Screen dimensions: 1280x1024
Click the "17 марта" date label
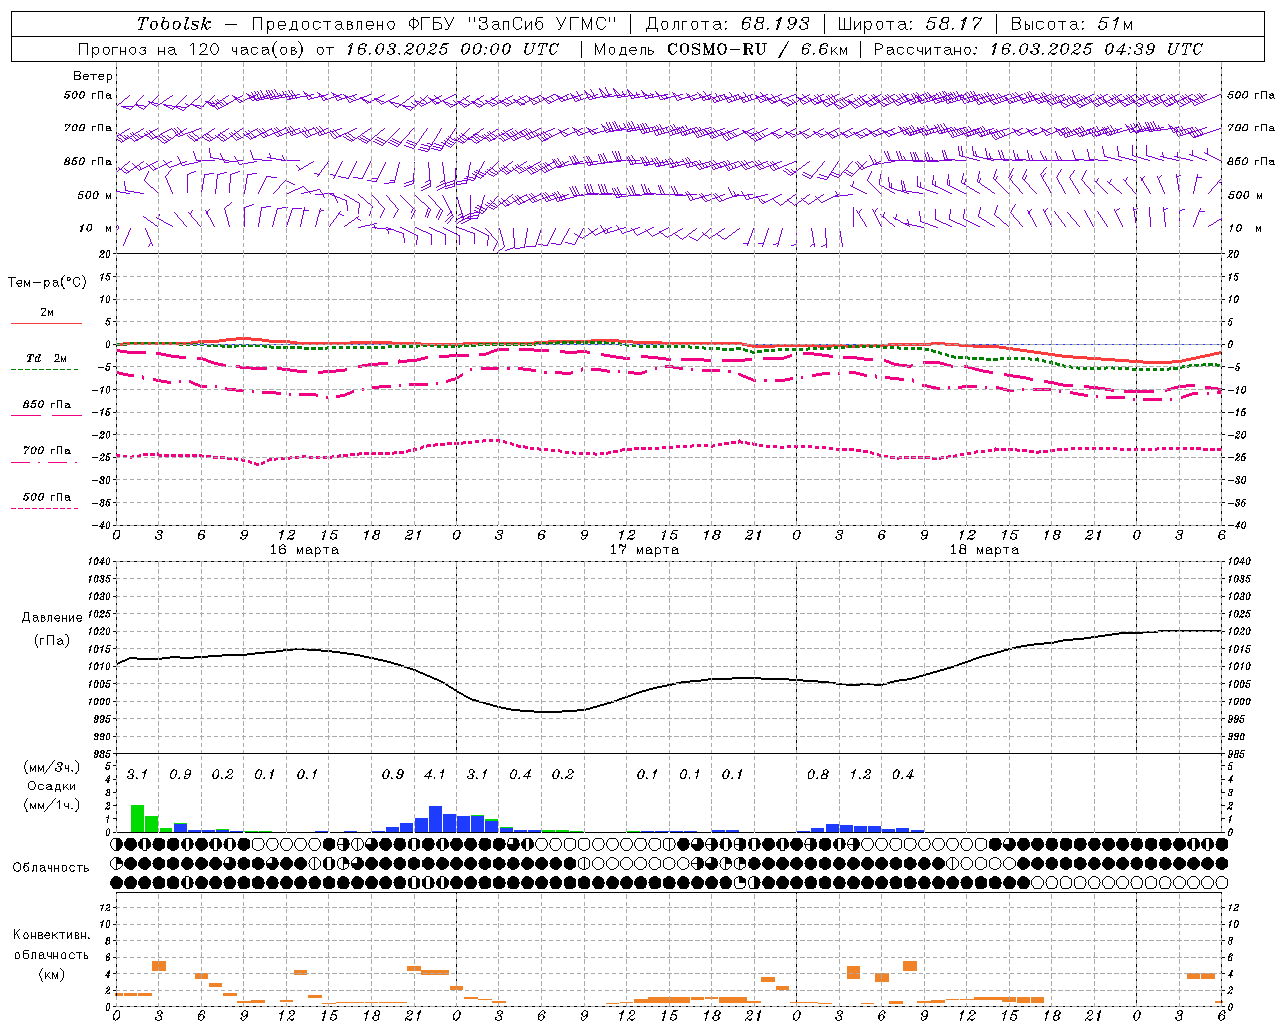click(645, 550)
